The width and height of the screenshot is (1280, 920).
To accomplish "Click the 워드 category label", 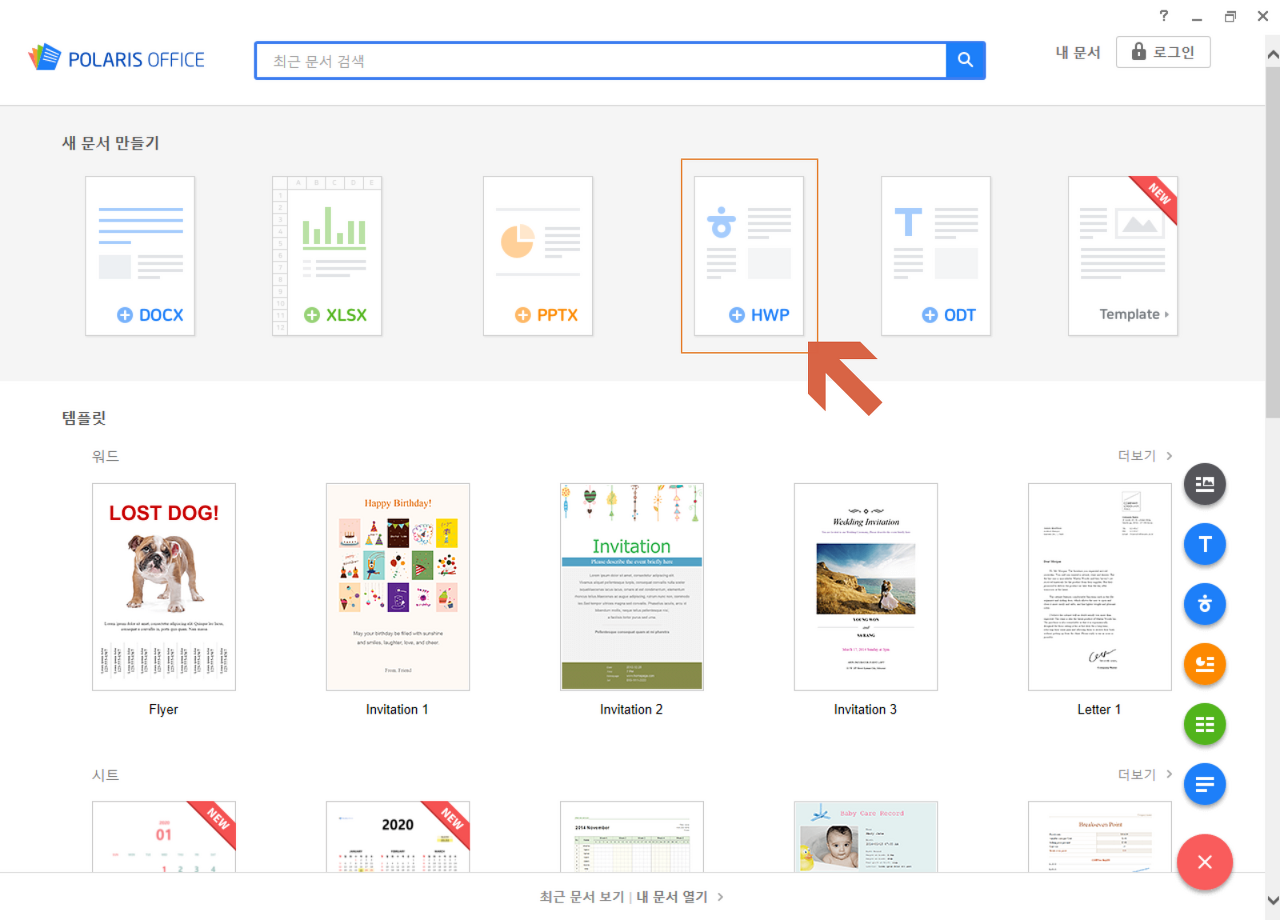I will [105, 456].
